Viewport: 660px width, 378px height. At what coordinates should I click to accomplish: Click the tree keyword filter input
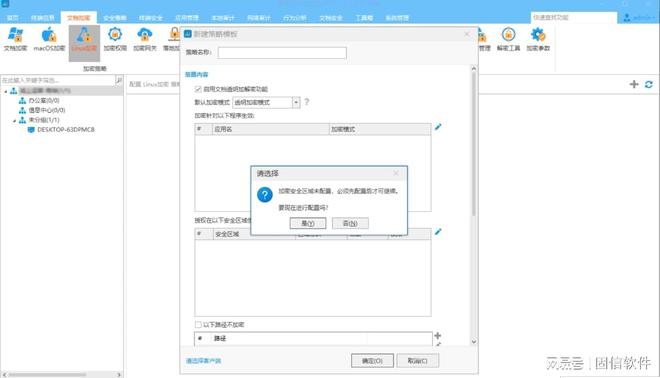58,80
